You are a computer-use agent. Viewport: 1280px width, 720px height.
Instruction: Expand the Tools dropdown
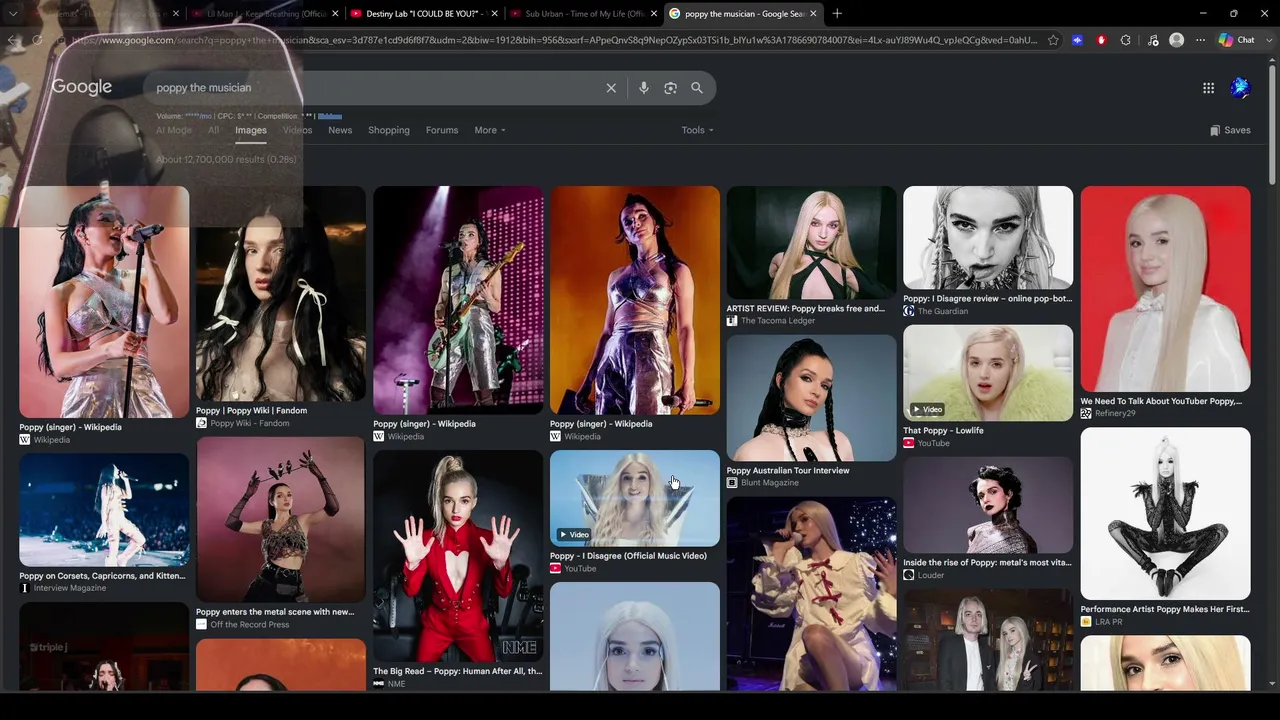click(x=697, y=130)
